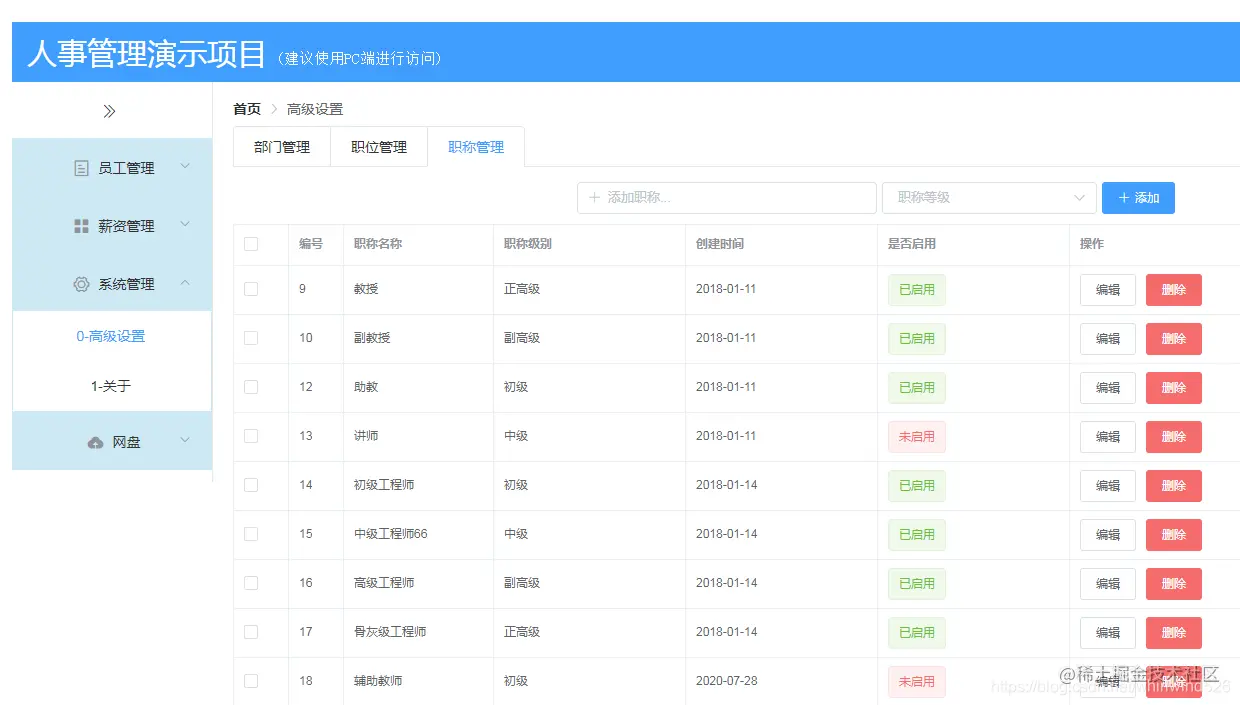1240x705 pixels.
Task: Delete the 骨灰级工程师 row
Action: click(x=1174, y=633)
